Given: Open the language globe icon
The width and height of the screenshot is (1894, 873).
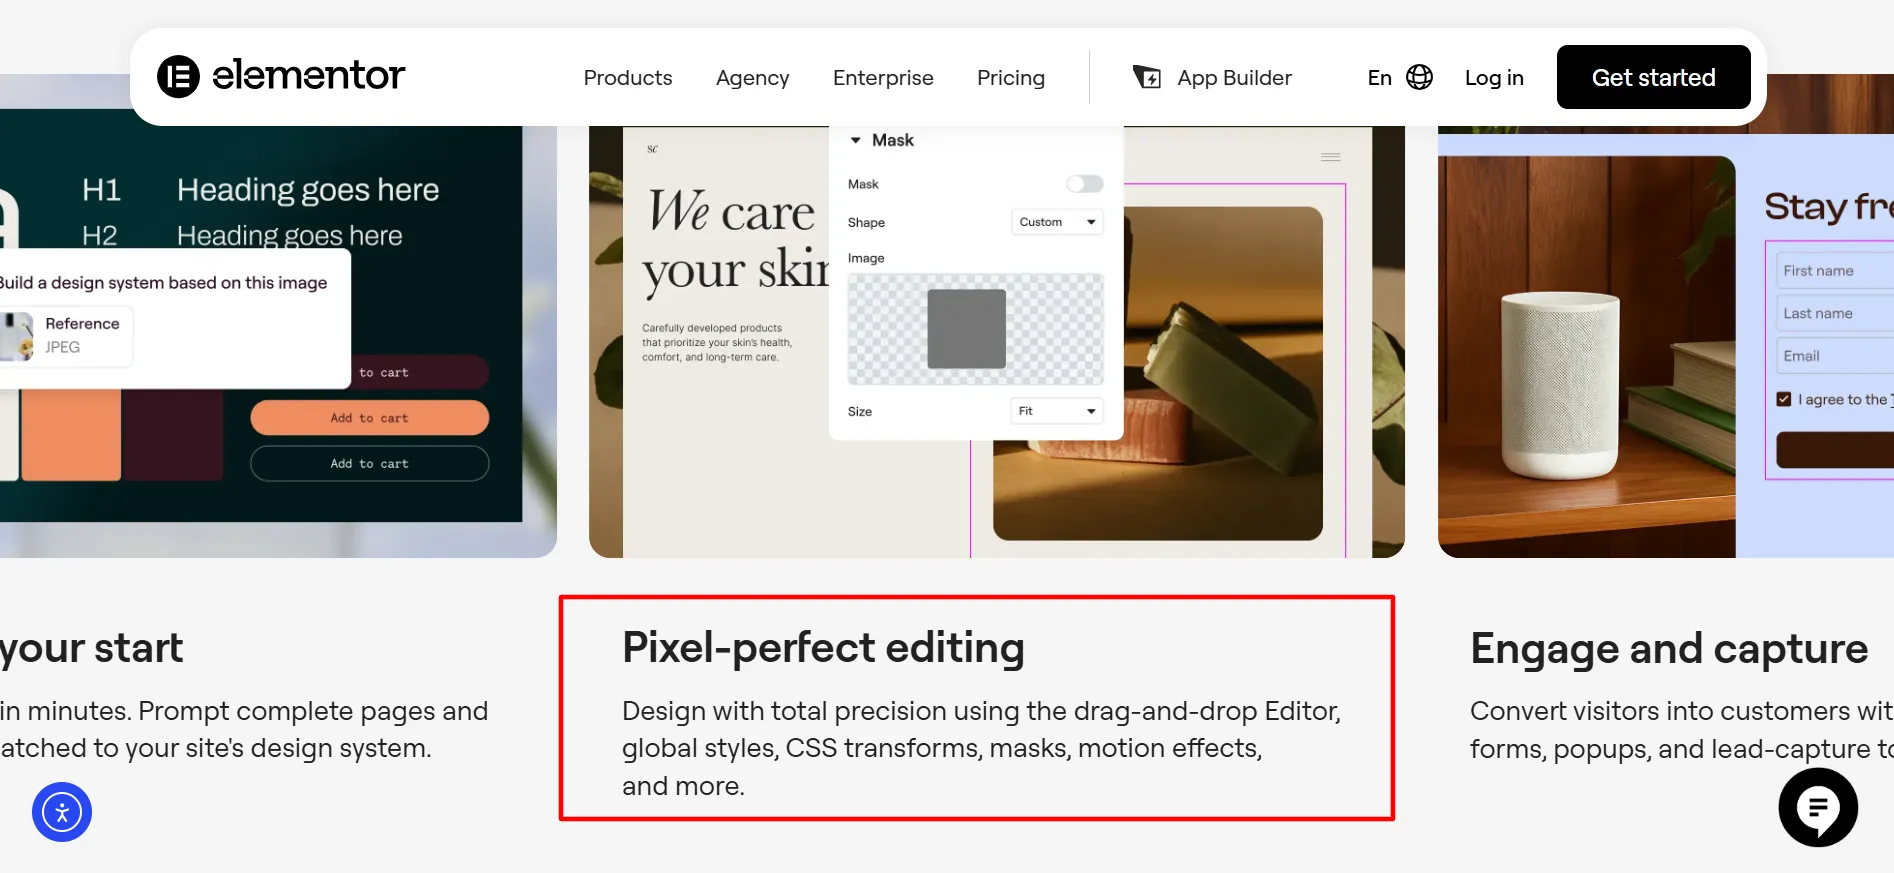Looking at the screenshot, I should coord(1419,77).
